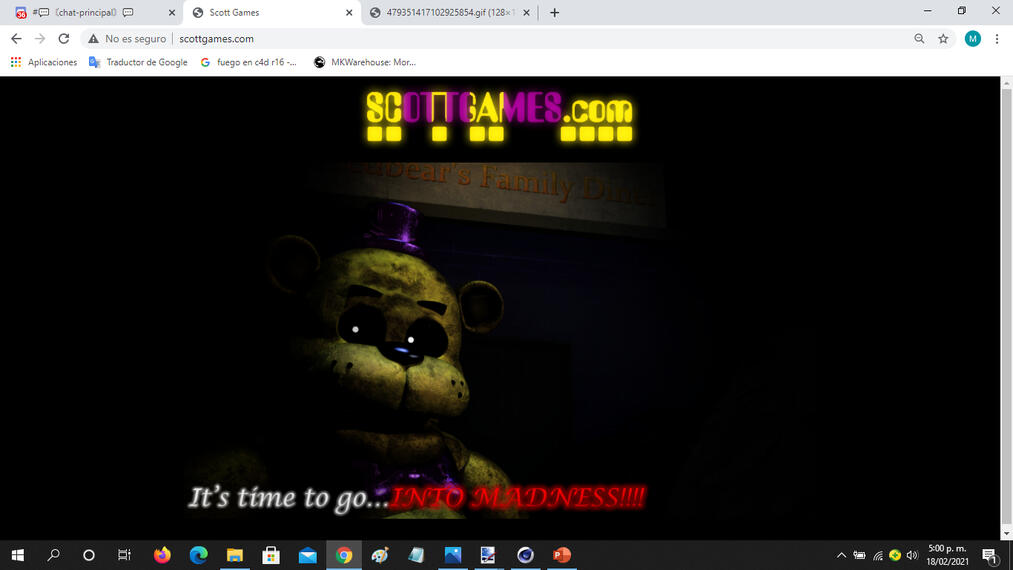Click the "It's time to go..." text

tap(289, 498)
